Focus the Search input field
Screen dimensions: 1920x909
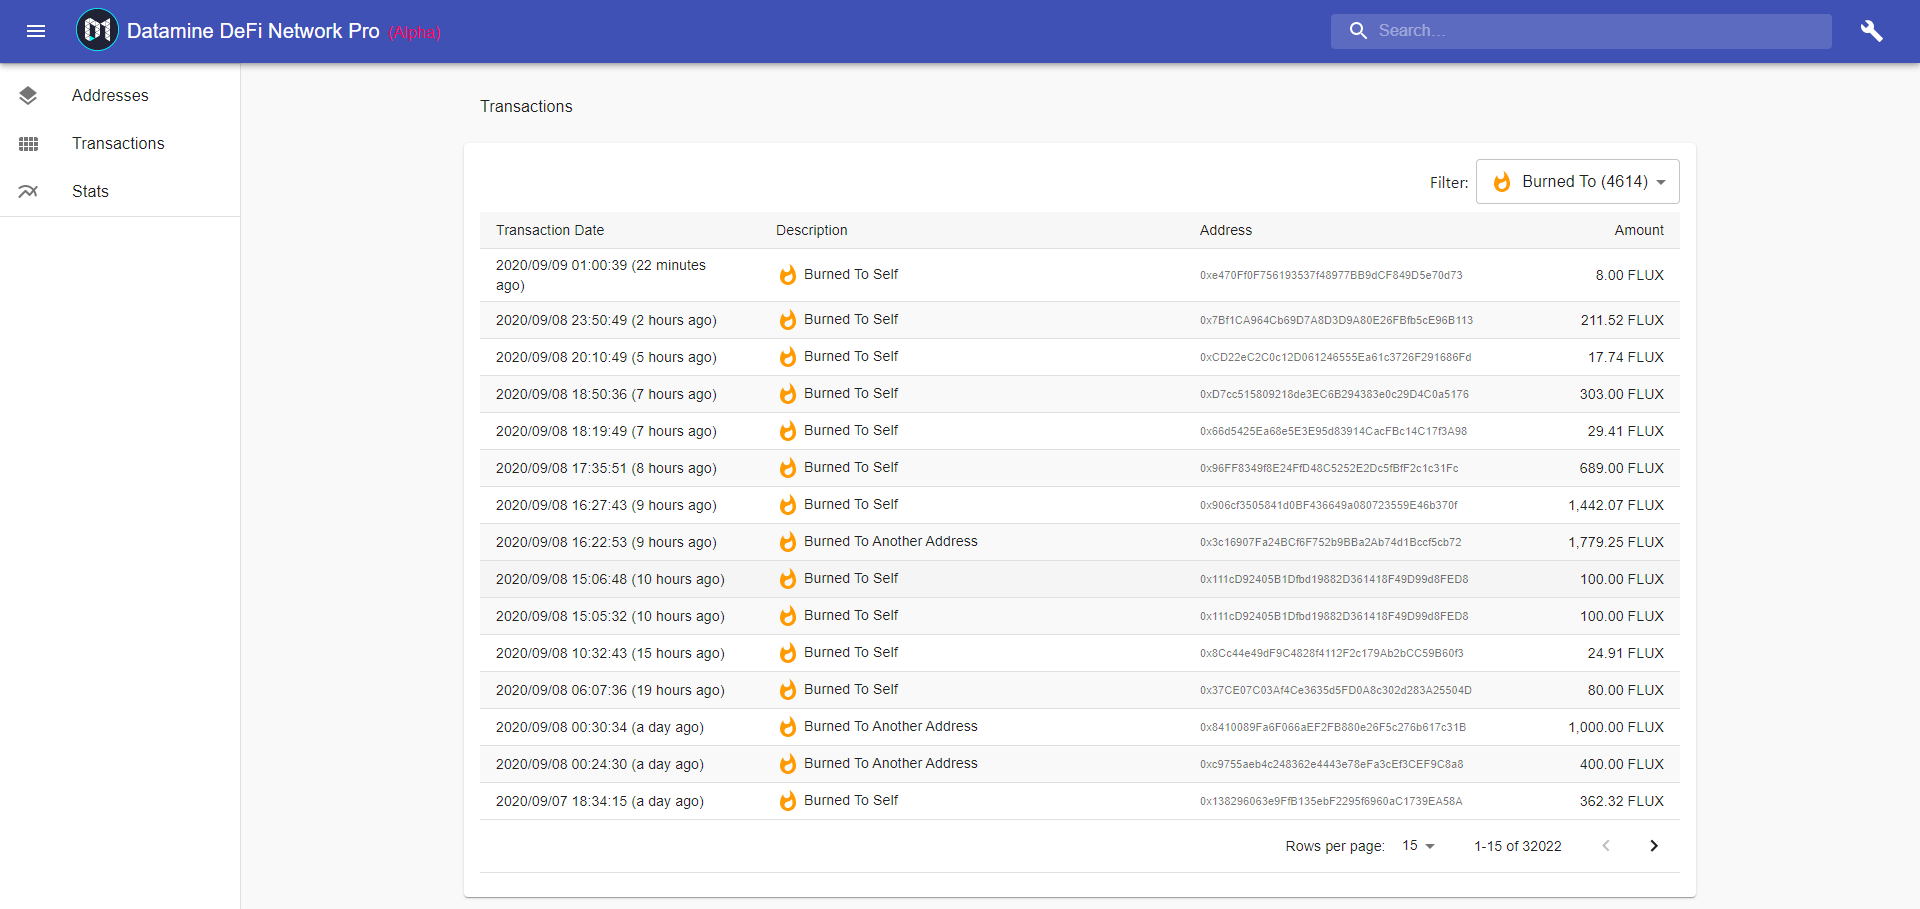click(1581, 31)
